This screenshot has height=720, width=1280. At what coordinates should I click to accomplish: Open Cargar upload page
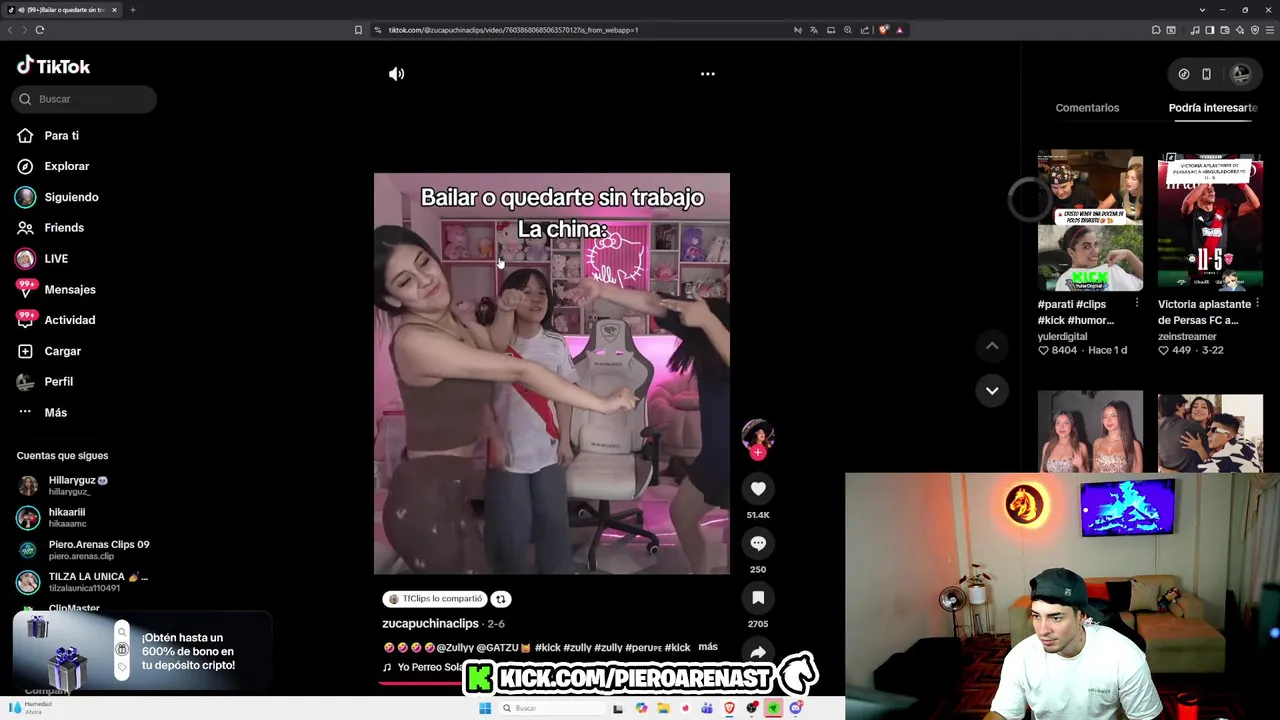coord(49,351)
